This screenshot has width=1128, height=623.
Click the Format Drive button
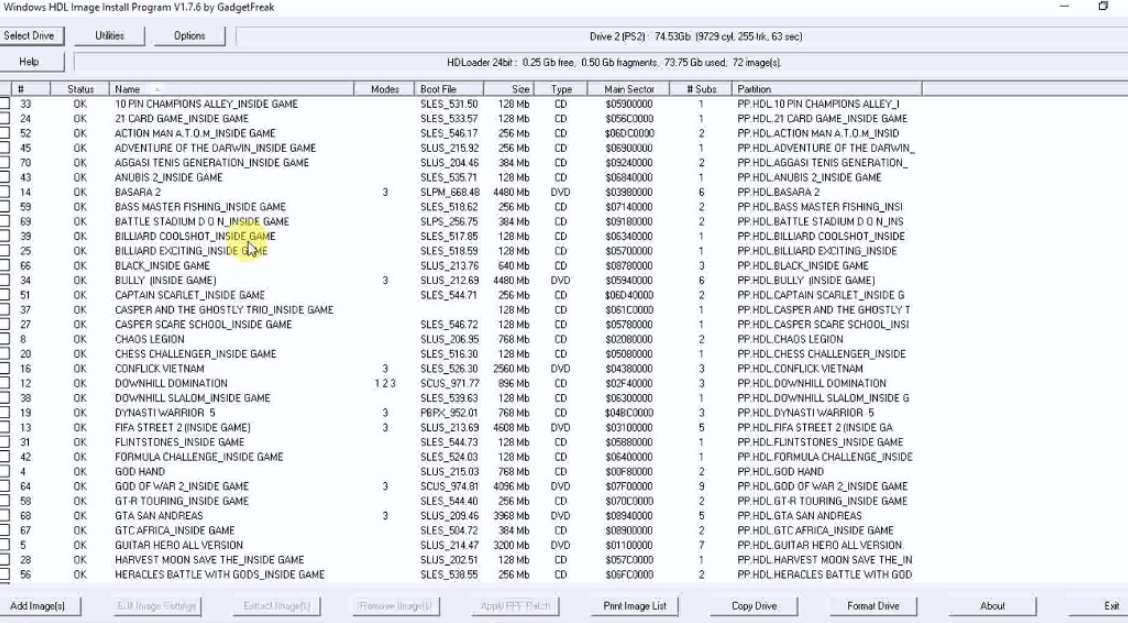click(x=873, y=606)
